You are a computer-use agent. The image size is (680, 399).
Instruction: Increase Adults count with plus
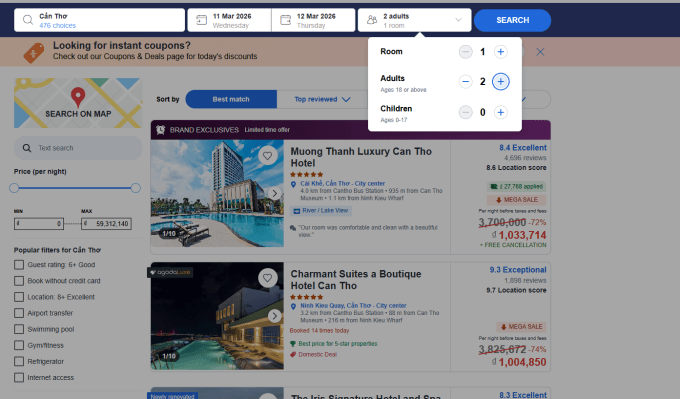click(500, 82)
